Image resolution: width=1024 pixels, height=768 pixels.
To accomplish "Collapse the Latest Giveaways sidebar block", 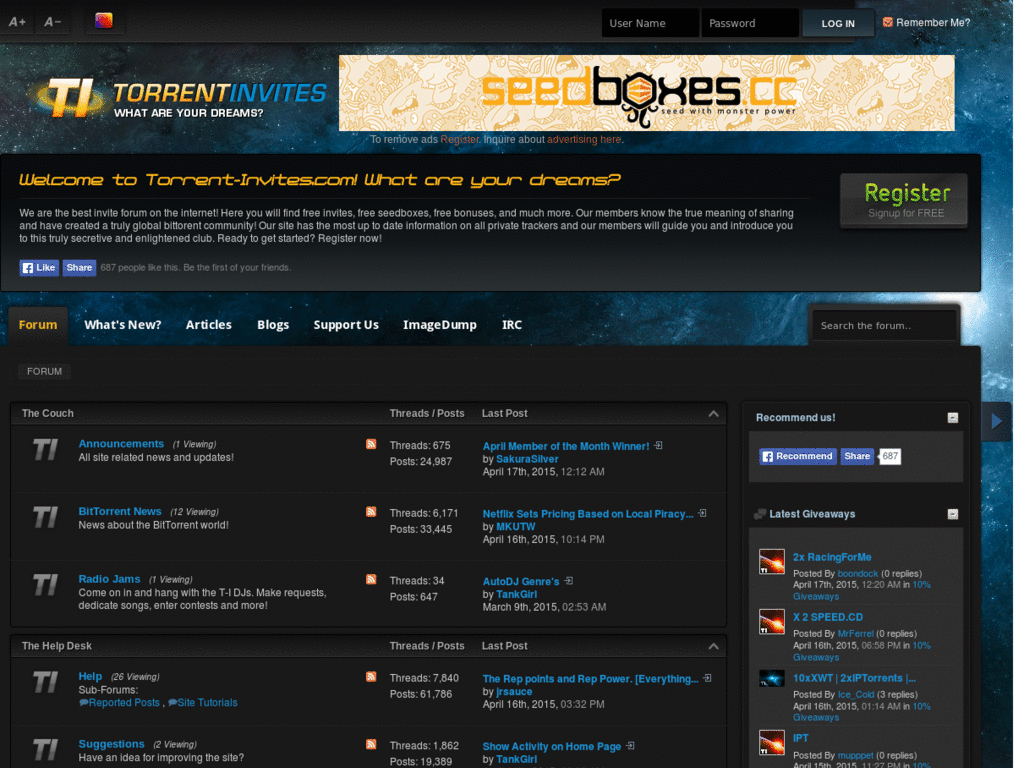I will click(953, 515).
